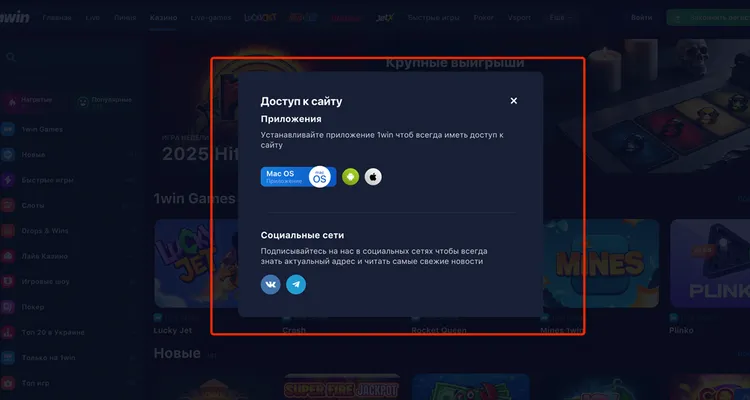Select the Android app icon

pyautogui.click(x=351, y=177)
